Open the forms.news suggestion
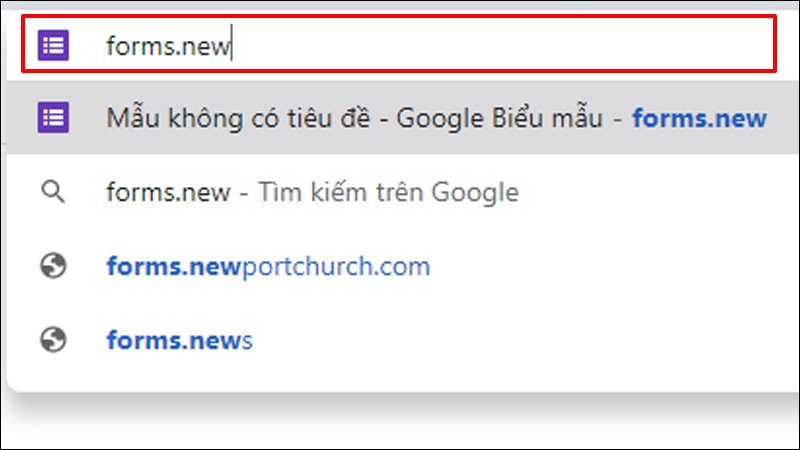The width and height of the screenshot is (800, 450). click(403, 340)
